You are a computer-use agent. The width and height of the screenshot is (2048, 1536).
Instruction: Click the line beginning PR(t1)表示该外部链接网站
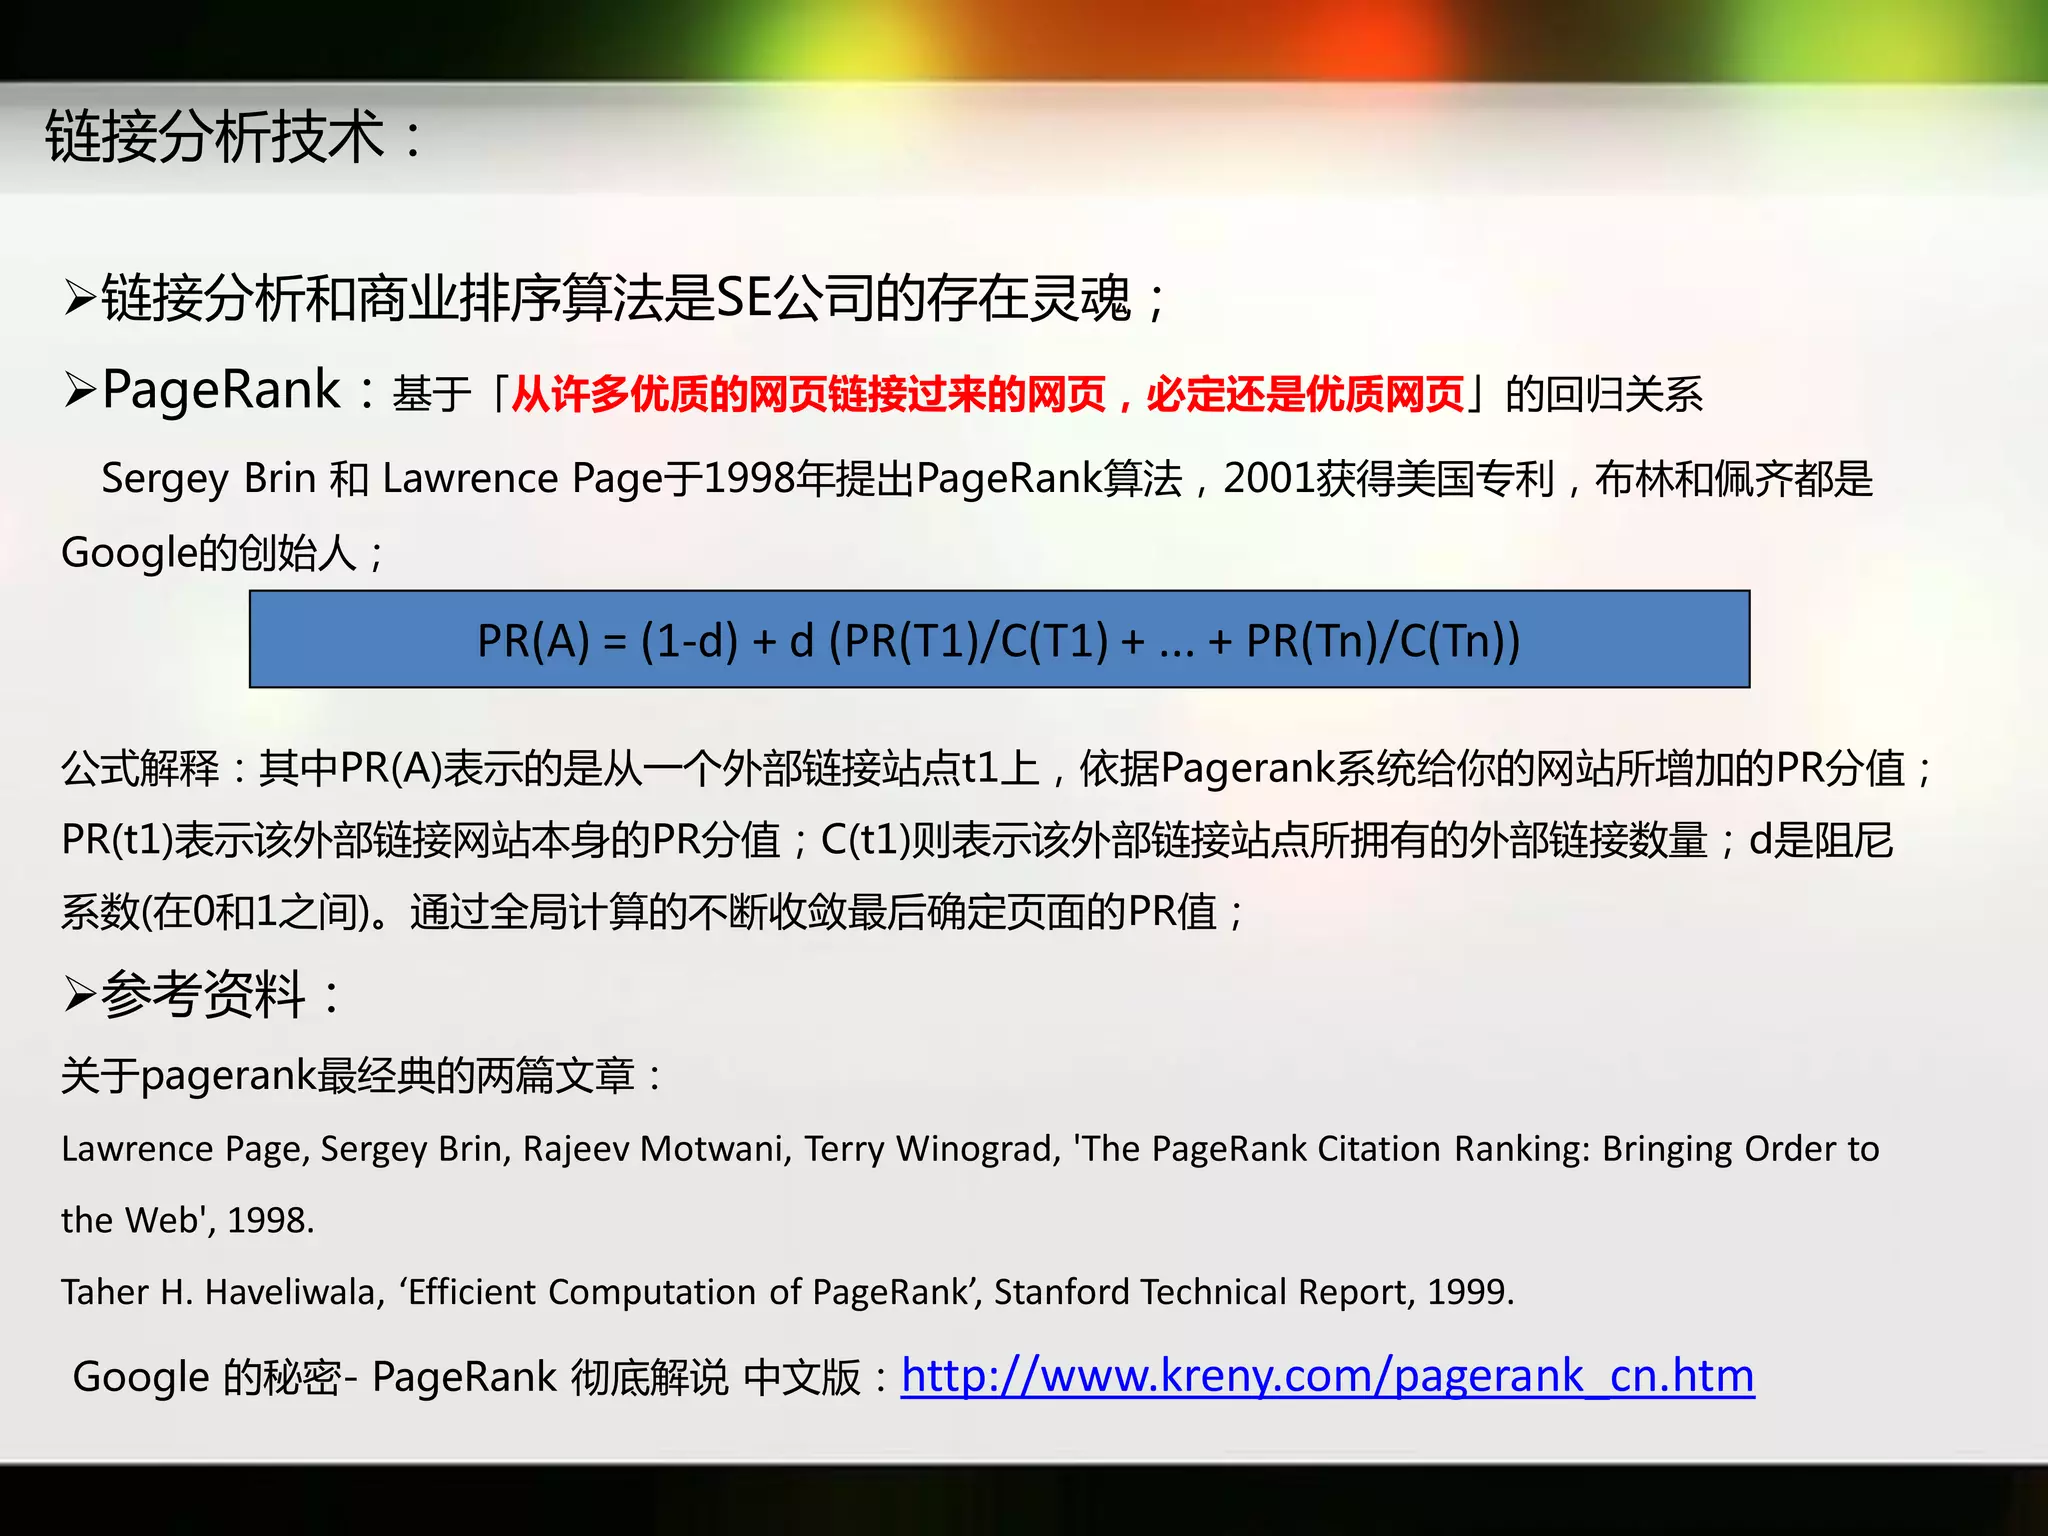tap(977, 840)
